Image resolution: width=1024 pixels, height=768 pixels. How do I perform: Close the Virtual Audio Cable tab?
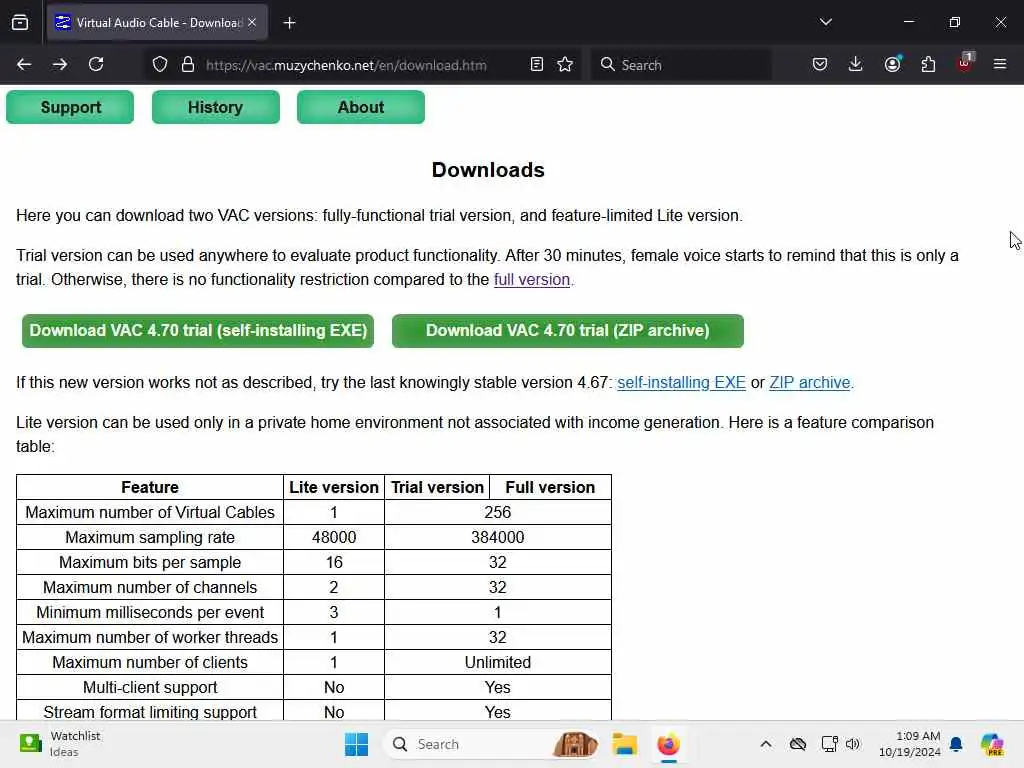click(x=252, y=22)
